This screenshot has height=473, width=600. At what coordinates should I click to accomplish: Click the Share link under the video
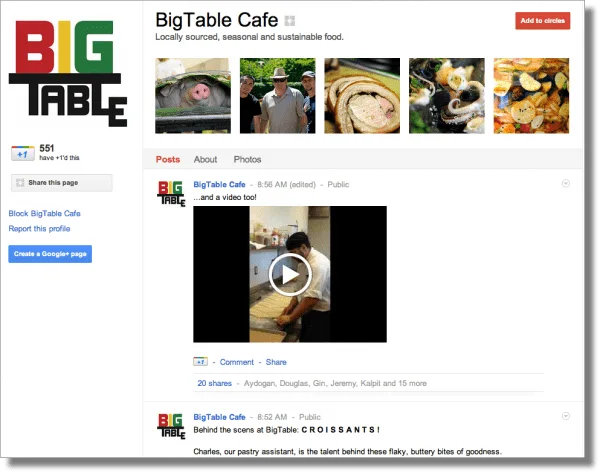(276, 362)
